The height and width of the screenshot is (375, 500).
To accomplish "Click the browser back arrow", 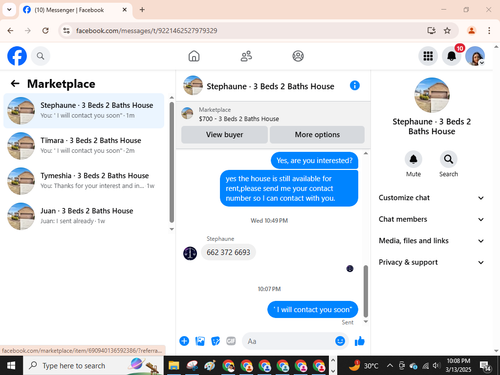I will tap(10, 31).
